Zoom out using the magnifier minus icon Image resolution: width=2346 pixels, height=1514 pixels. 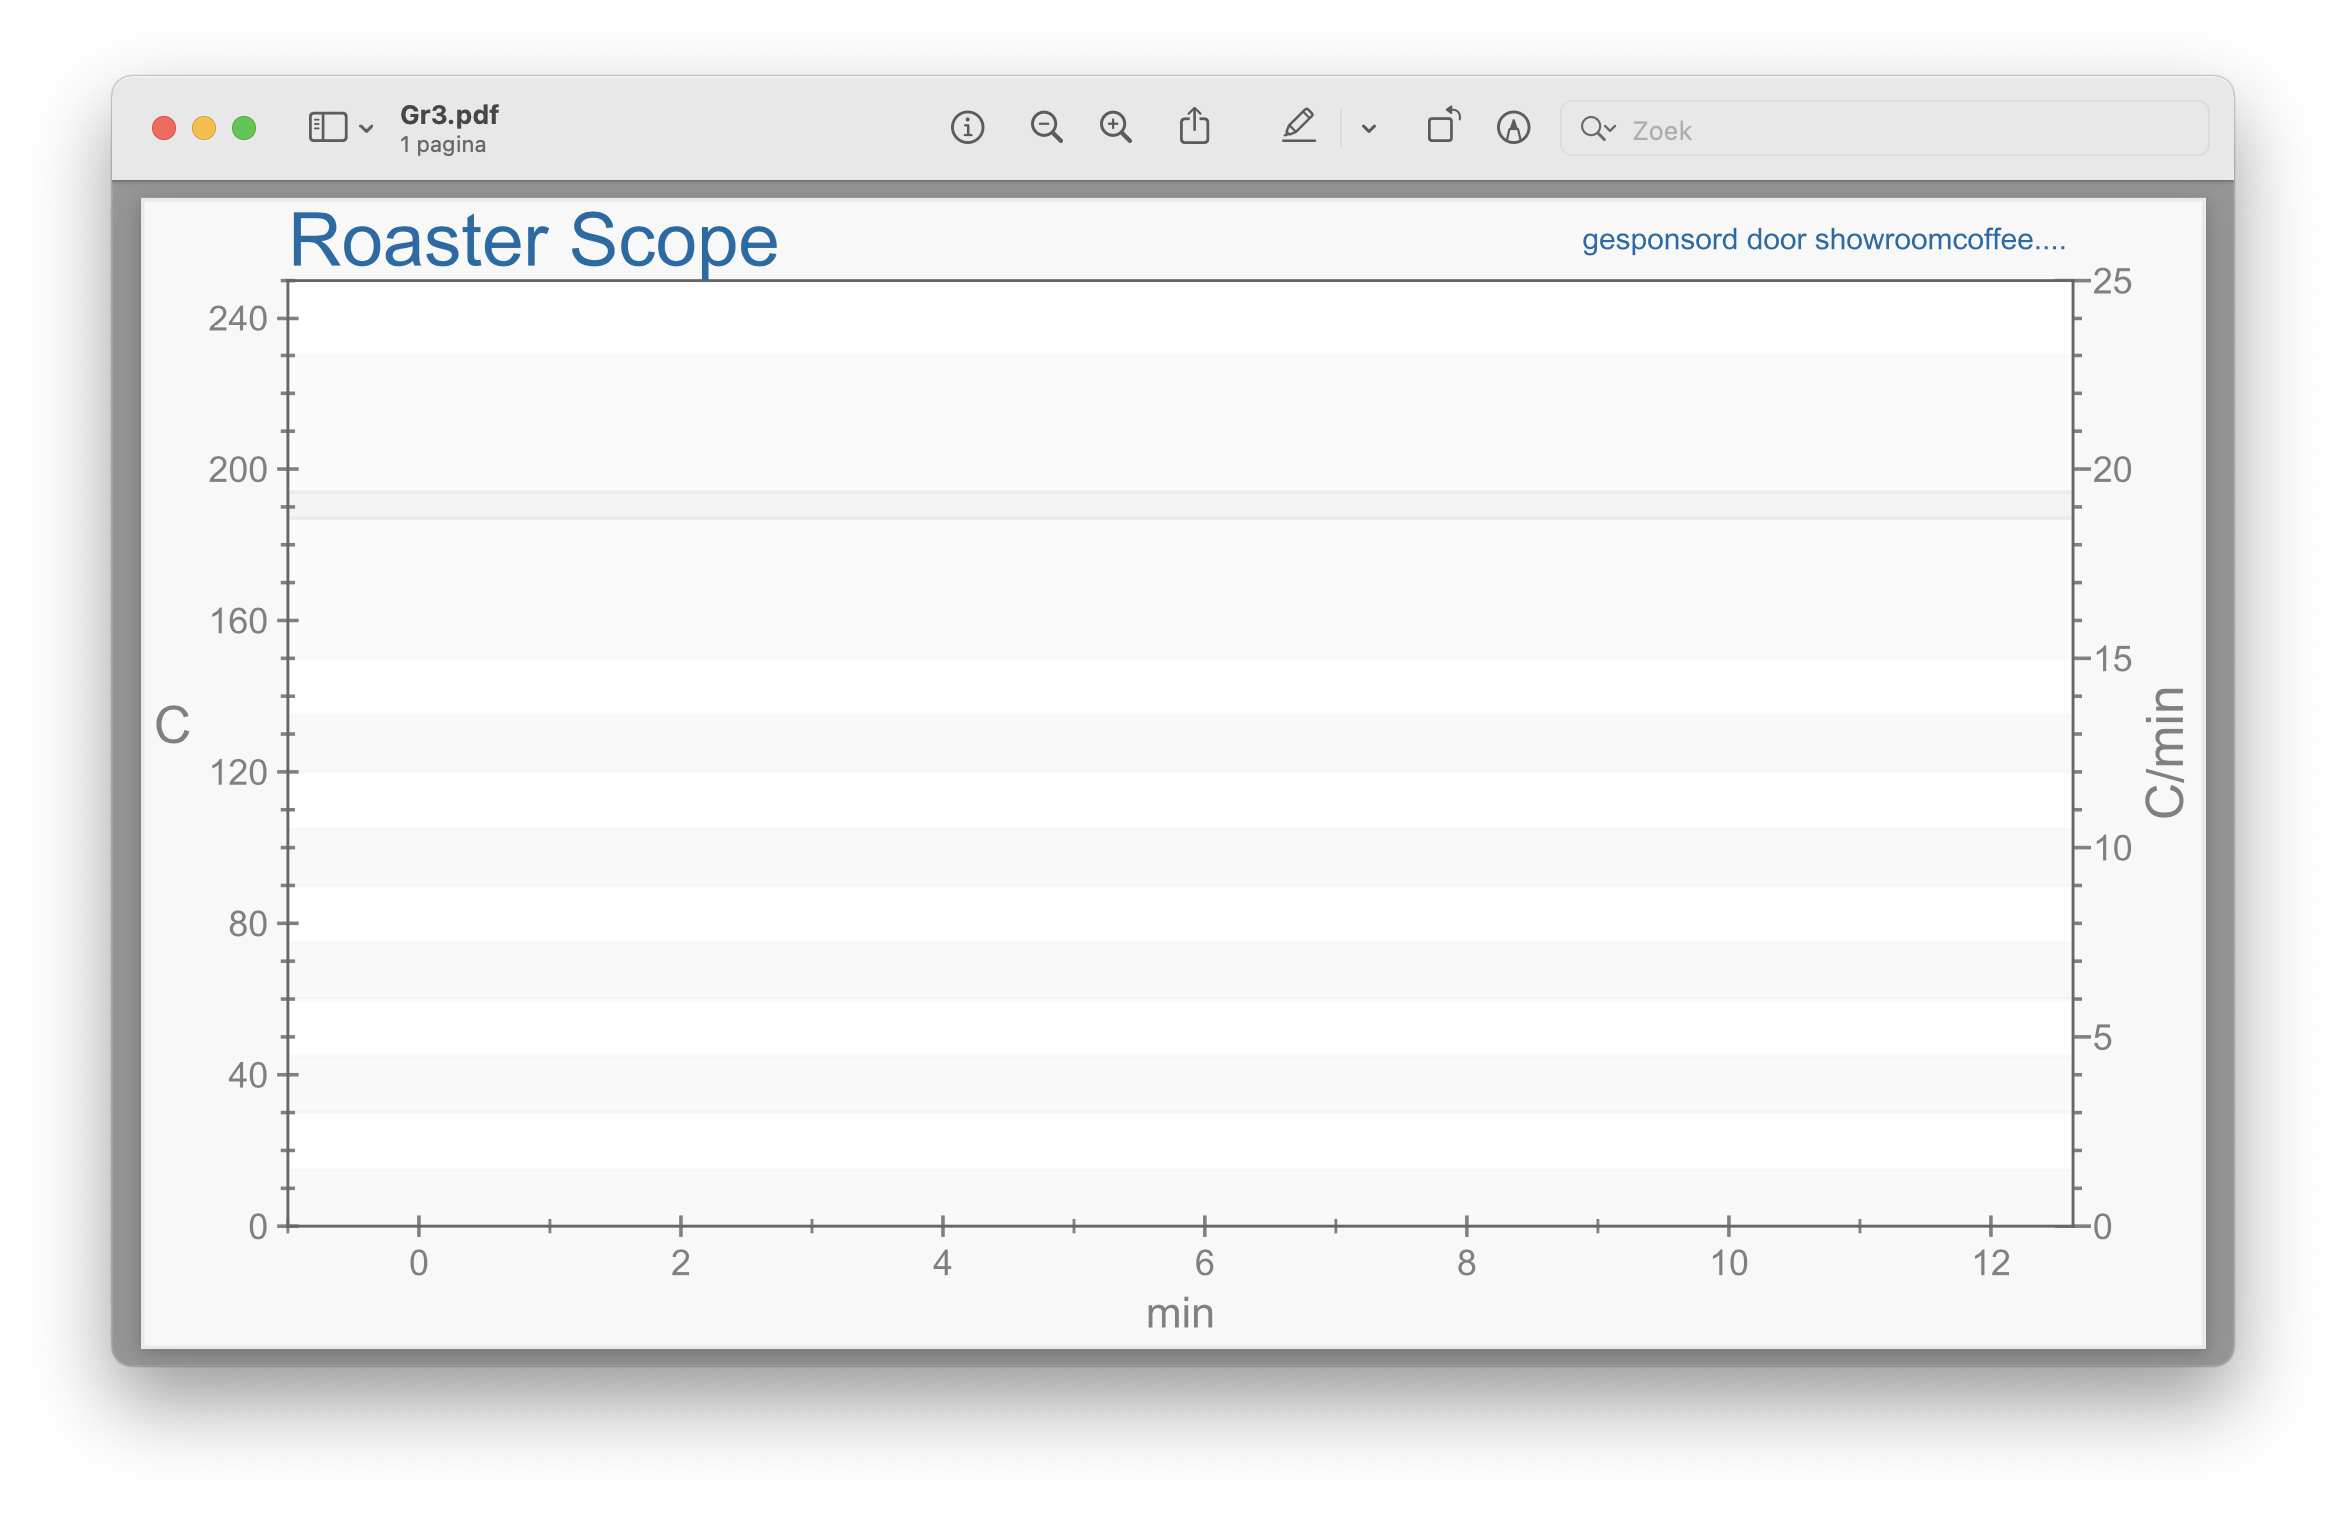pyautogui.click(x=1046, y=128)
